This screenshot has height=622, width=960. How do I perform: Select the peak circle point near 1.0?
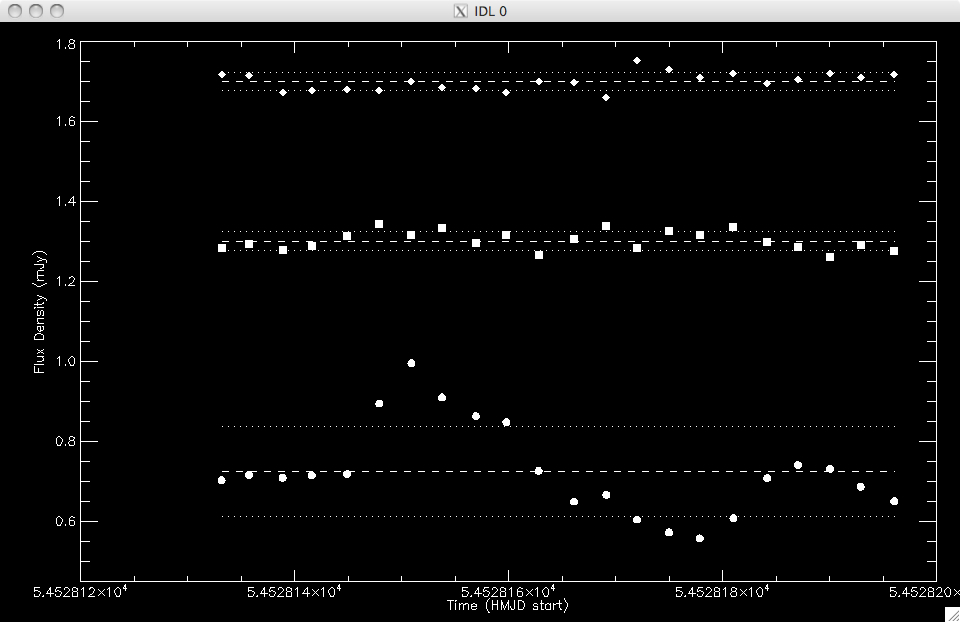click(411, 363)
